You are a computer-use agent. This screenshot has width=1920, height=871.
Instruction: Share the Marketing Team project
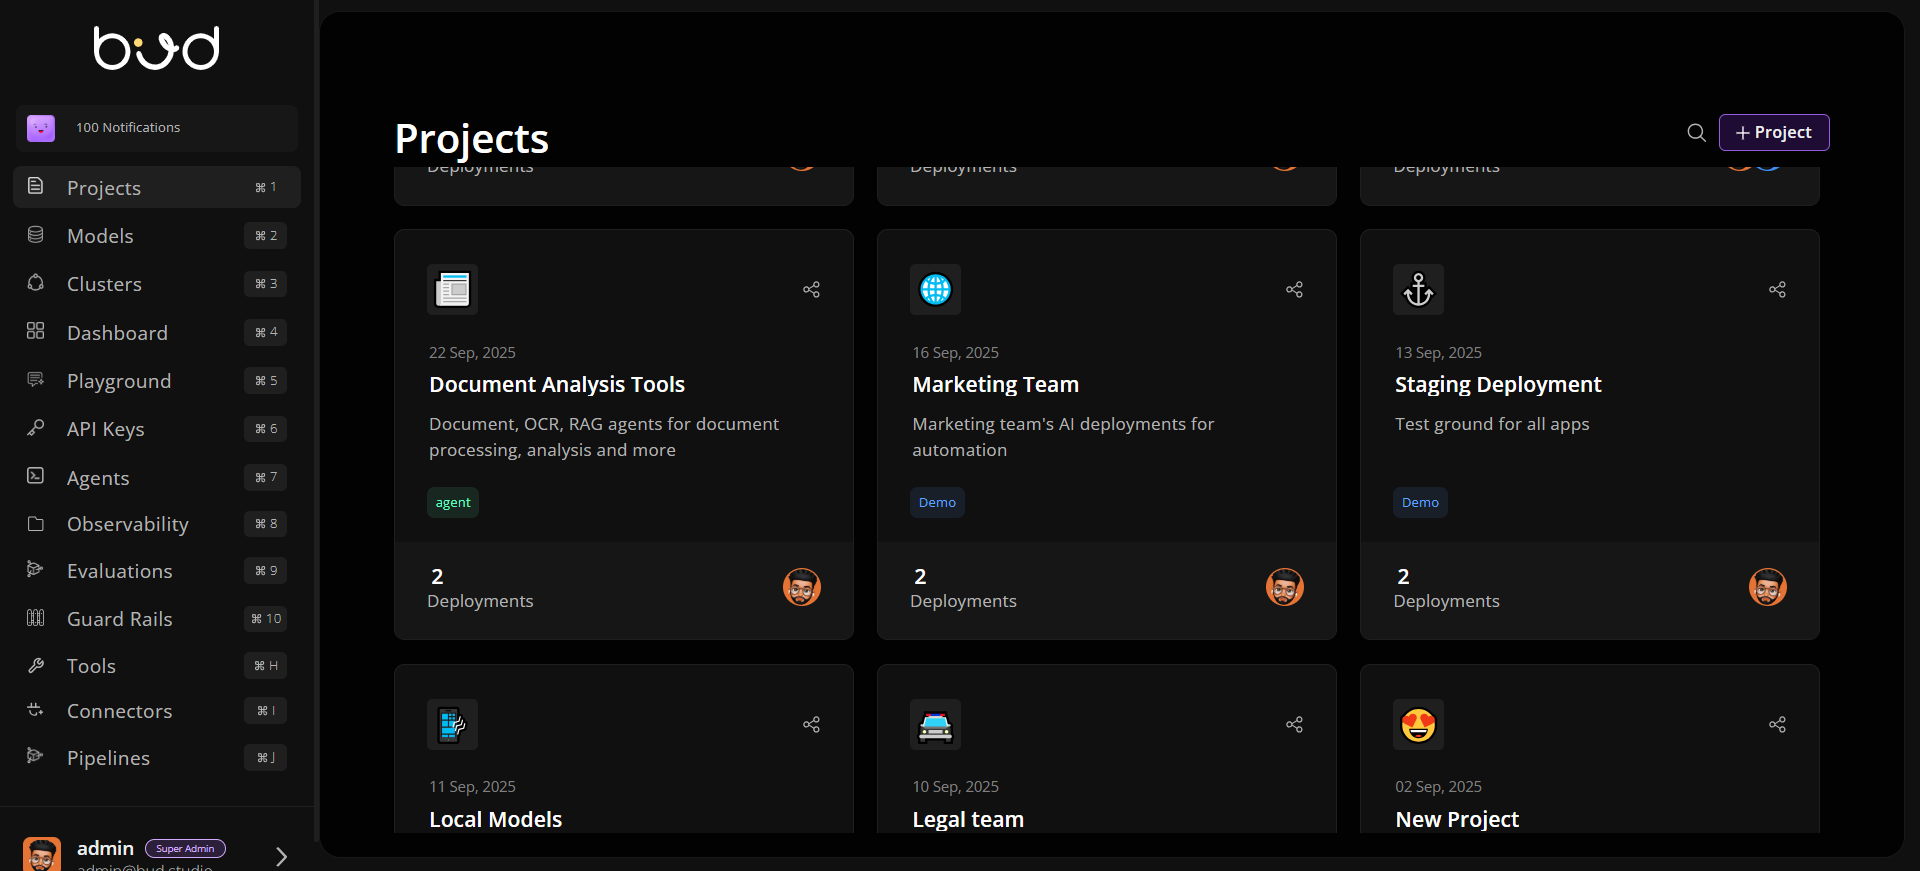point(1294,289)
